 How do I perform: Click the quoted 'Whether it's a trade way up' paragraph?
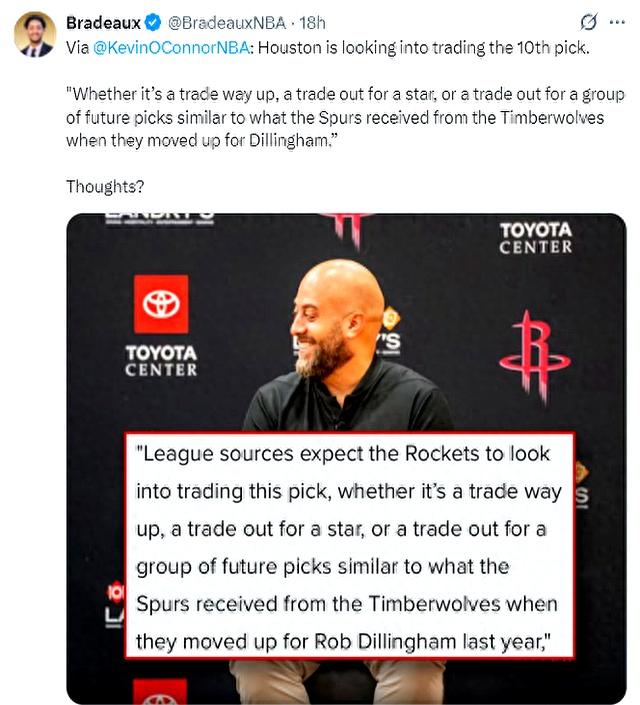click(345, 117)
